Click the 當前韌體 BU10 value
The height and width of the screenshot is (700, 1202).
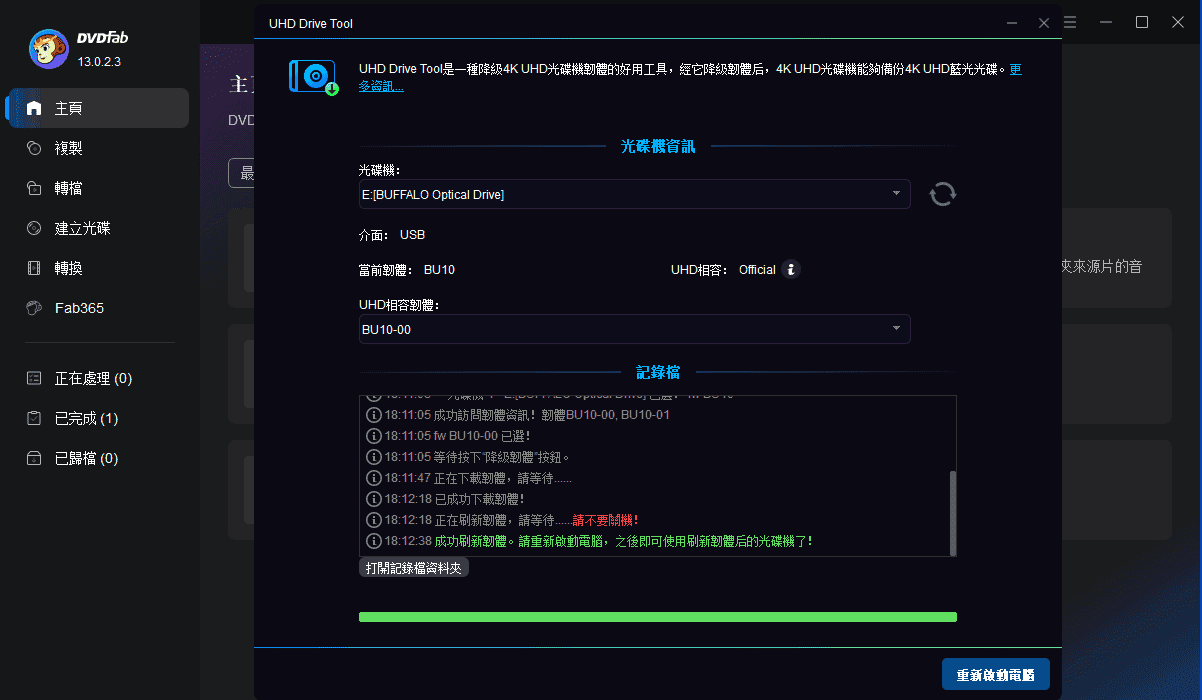pyautogui.click(x=439, y=270)
